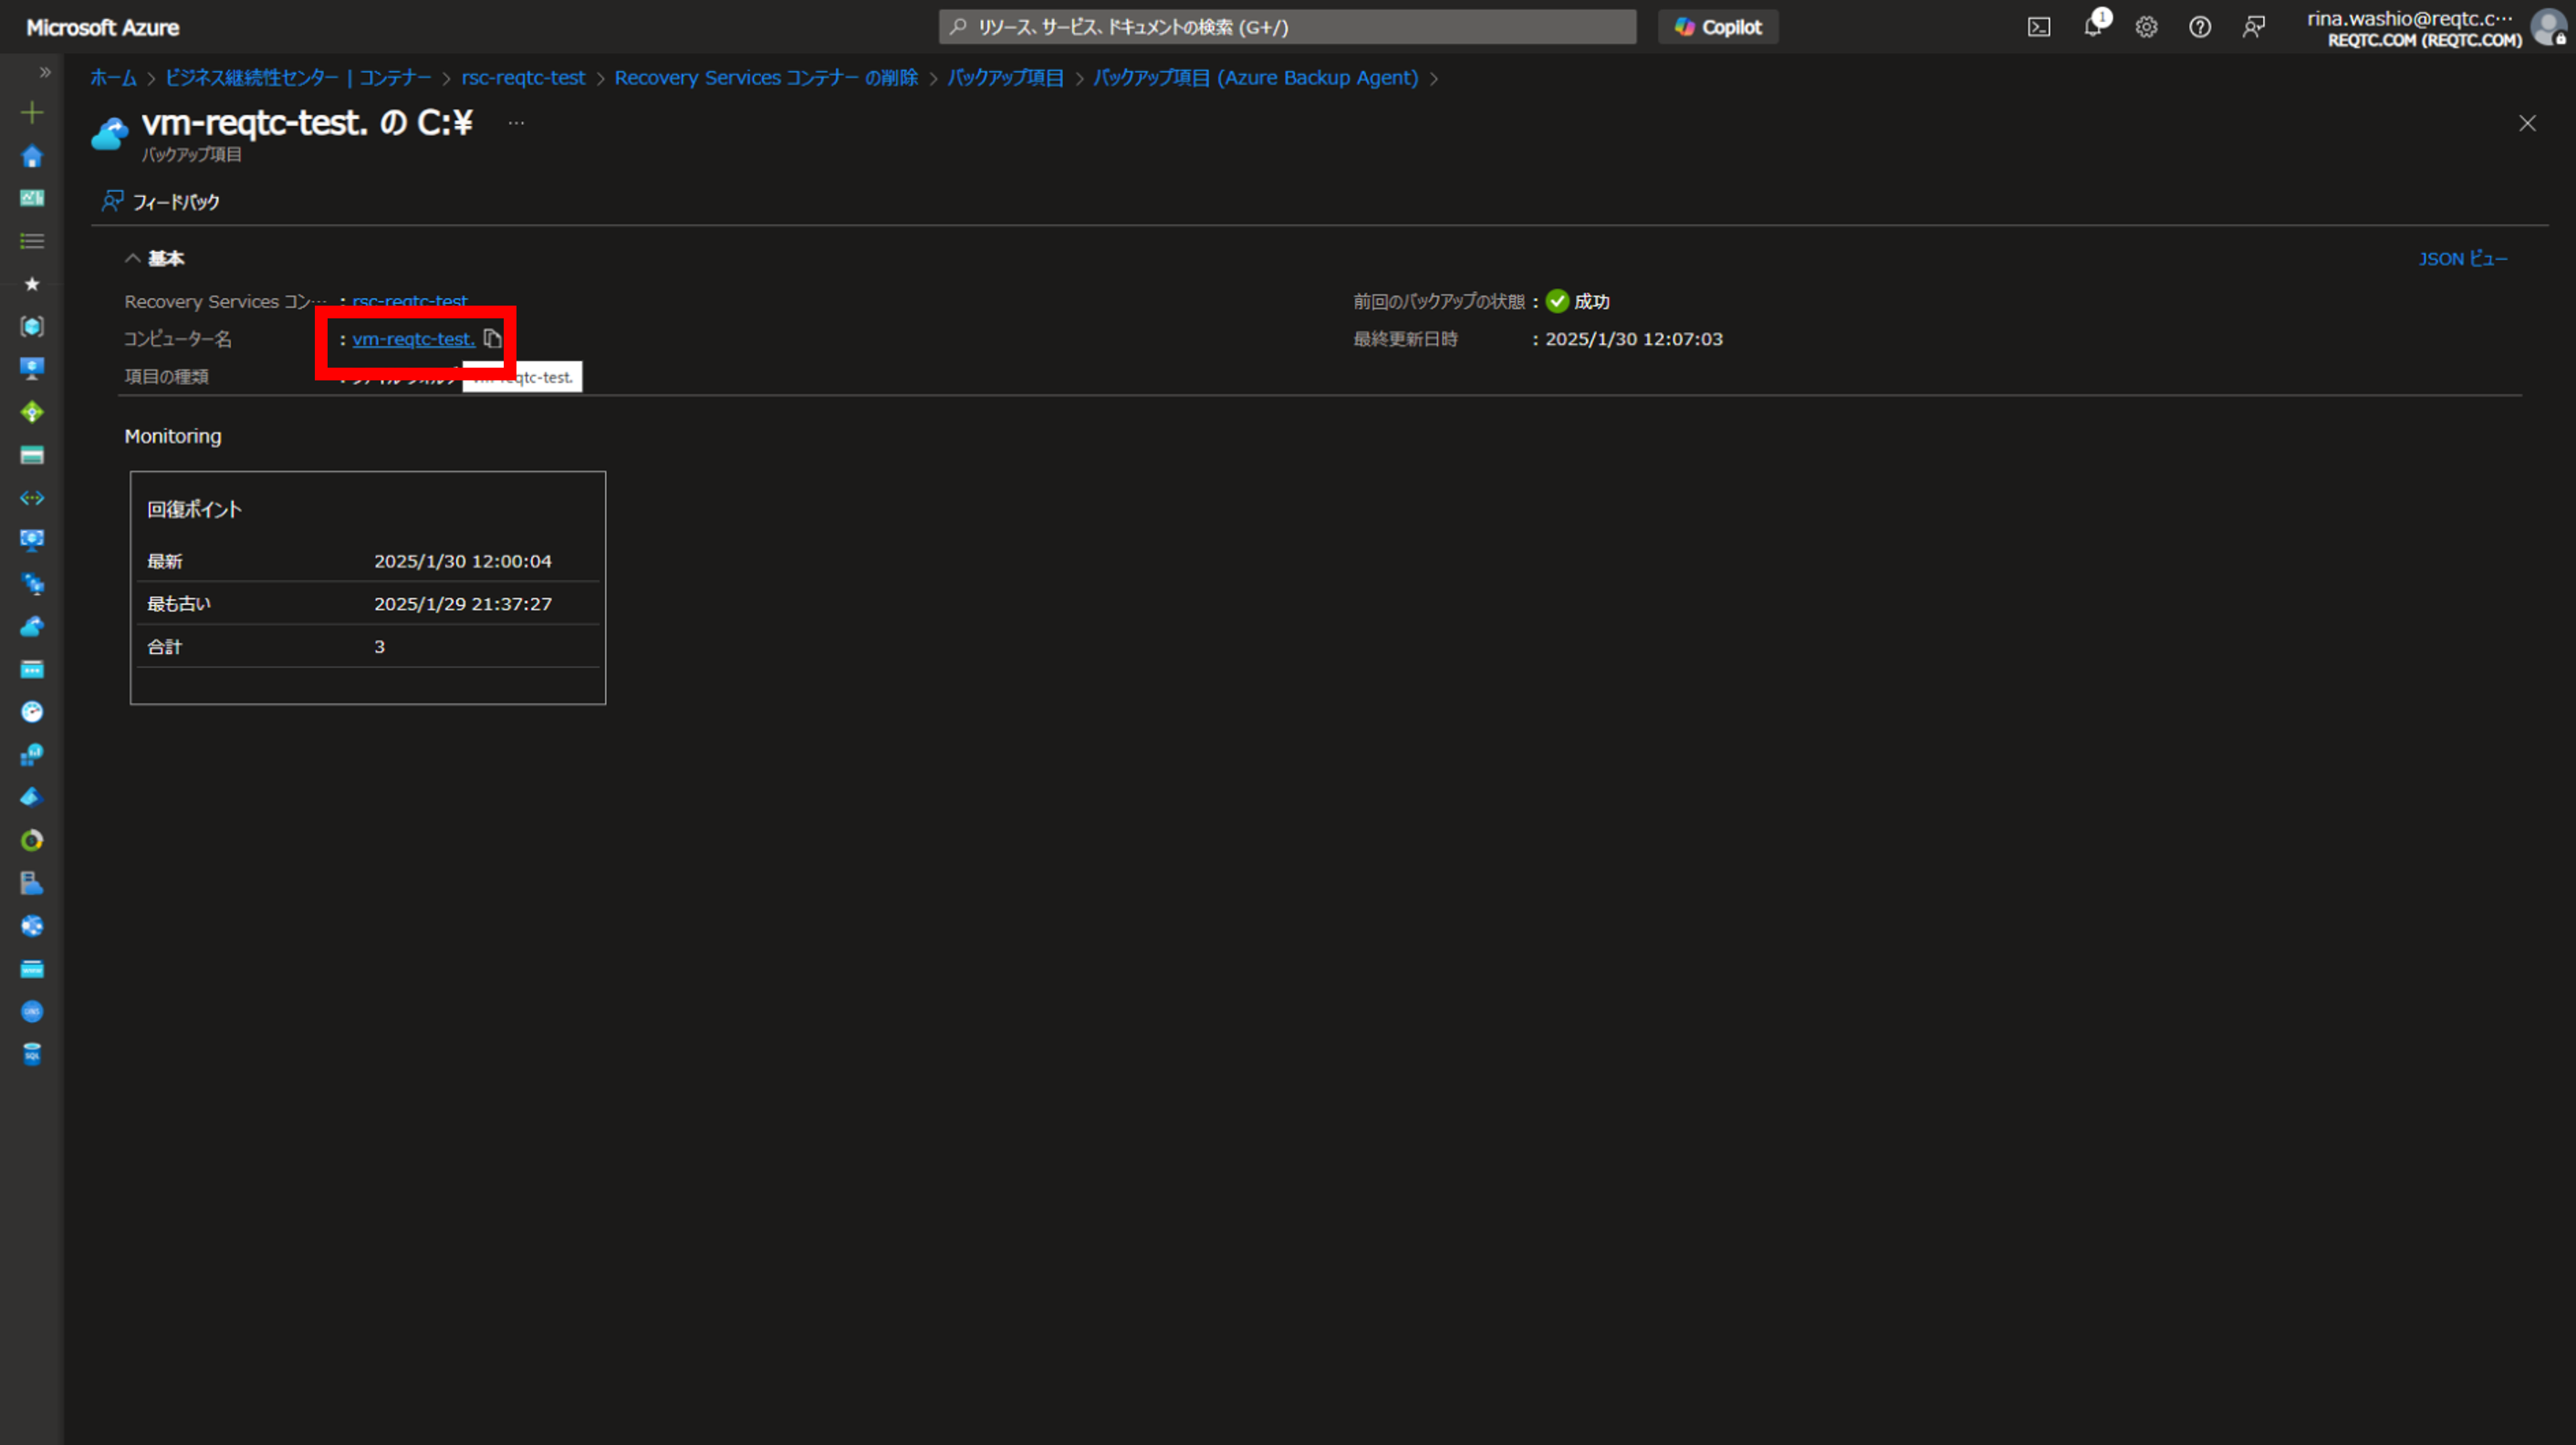Click the 回復ポイント tile heading
The width and height of the screenshot is (2576, 1445).
(194, 509)
